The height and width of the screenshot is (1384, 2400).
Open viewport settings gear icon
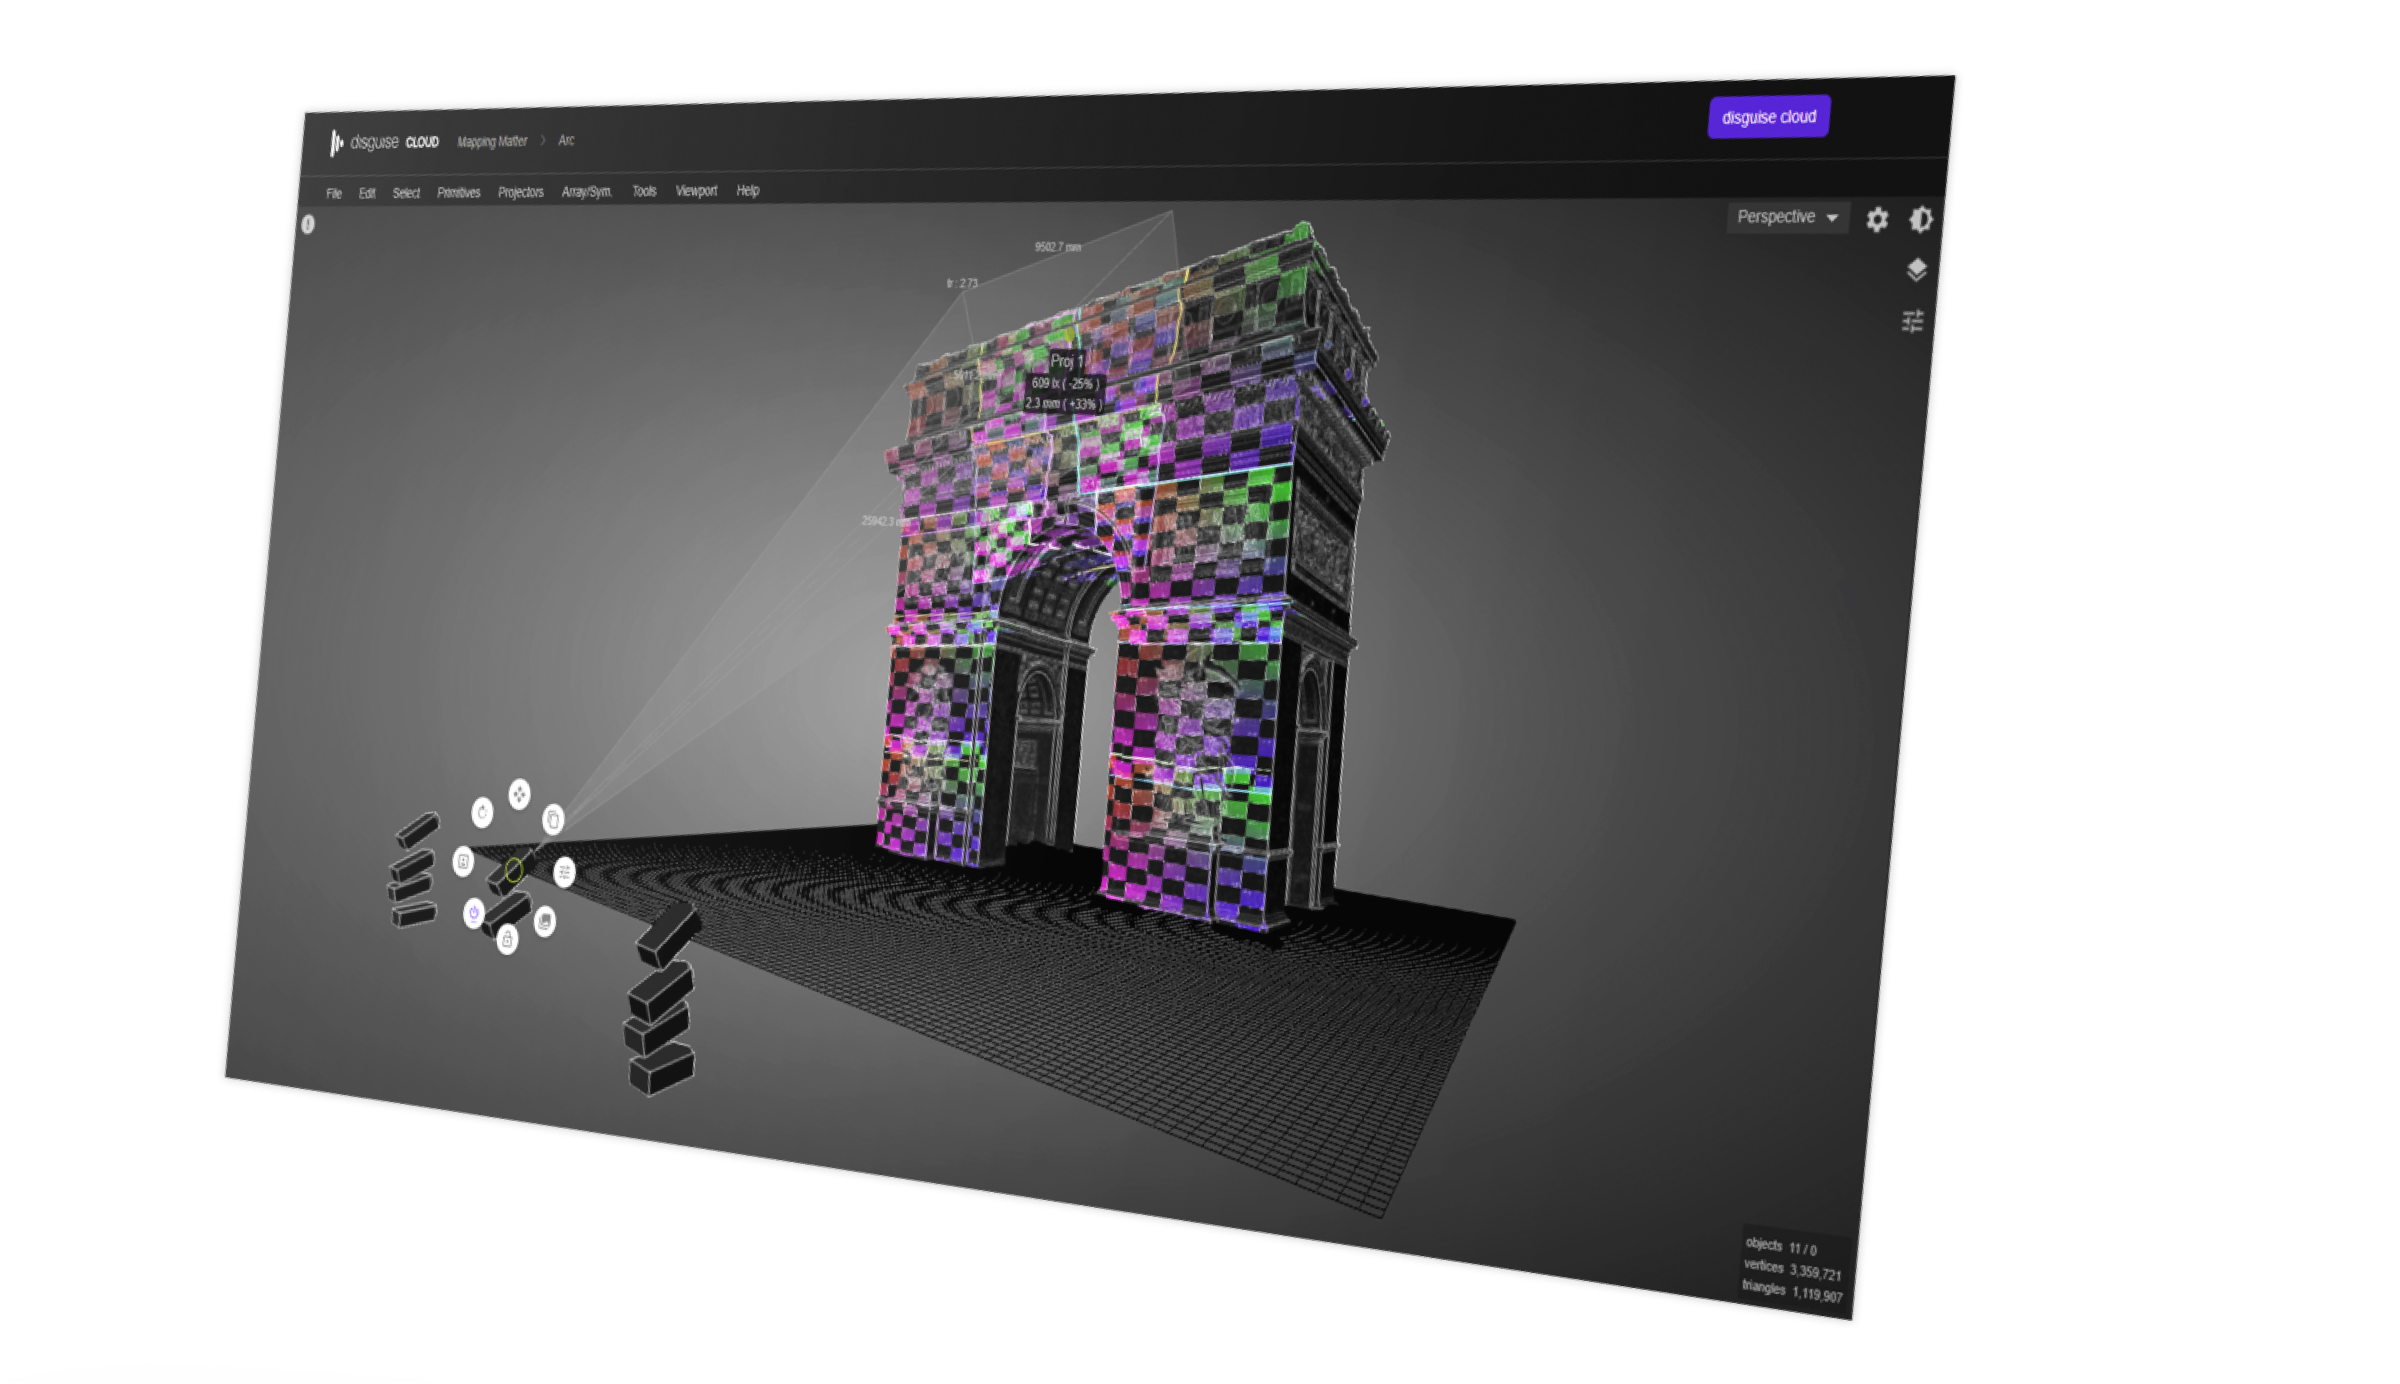(1877, 219)
